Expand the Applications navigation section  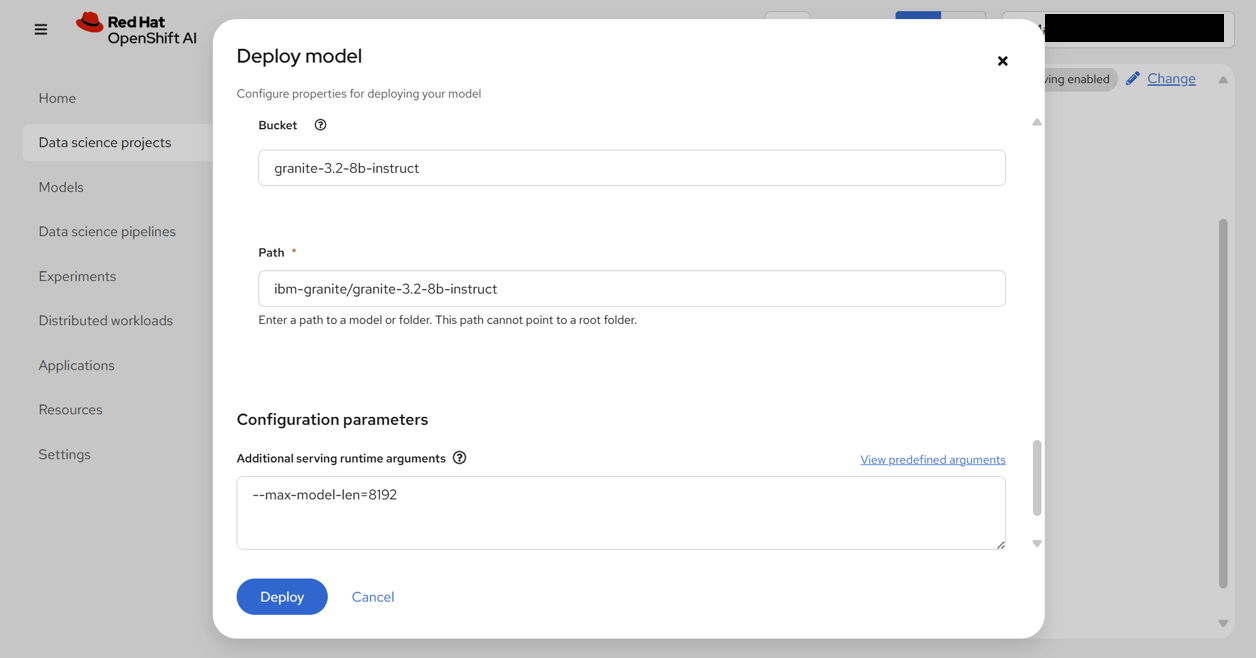[77, 365]
